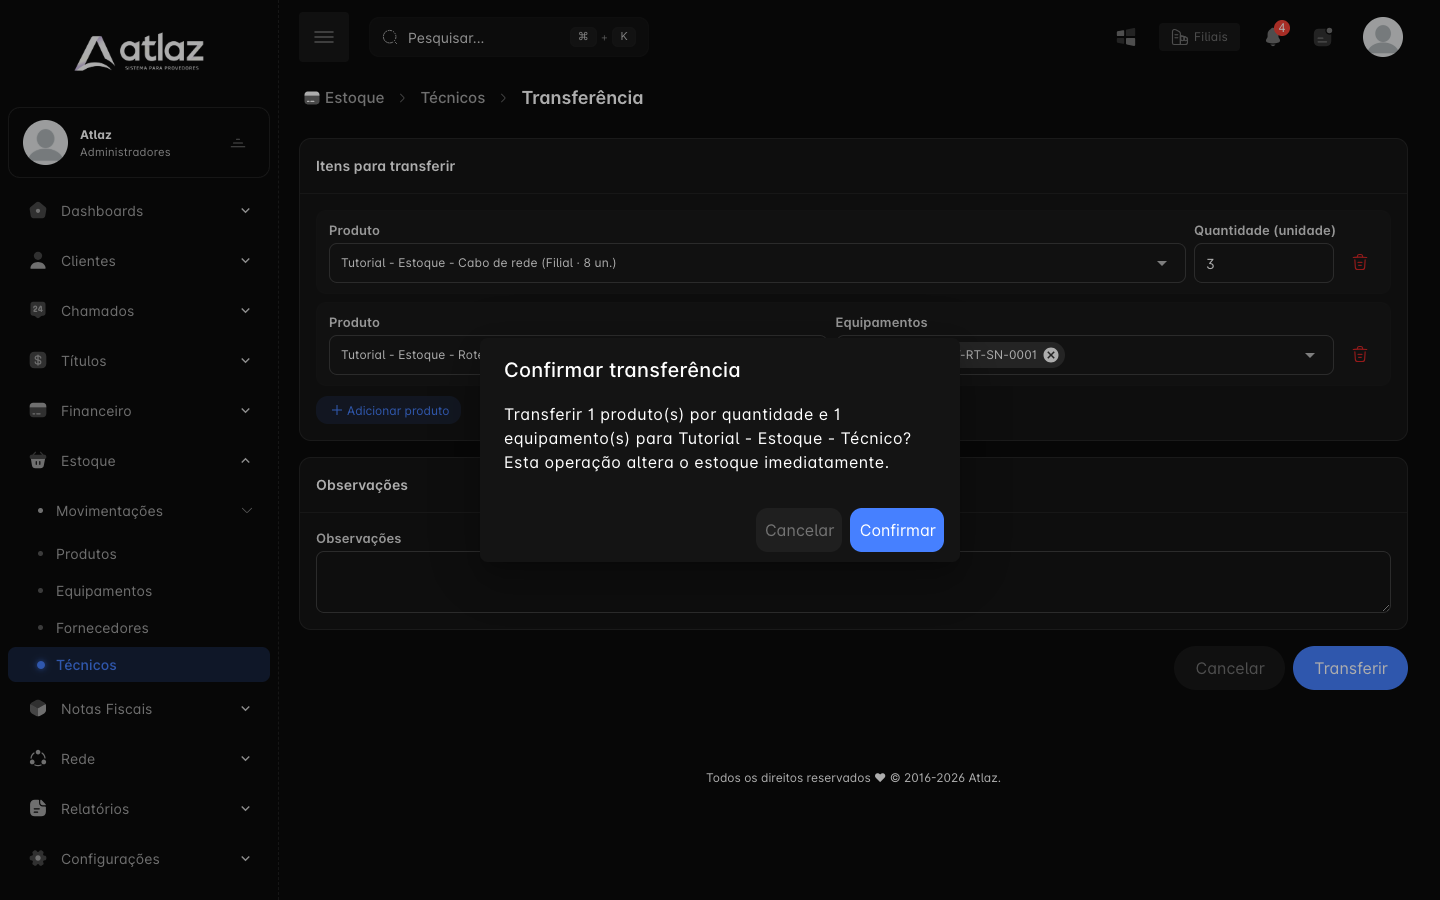Expand the Dashboards sidebar menu
The height and width of the screenshot is (900, 1440).
pyautogui.click(x=139, y=211)
